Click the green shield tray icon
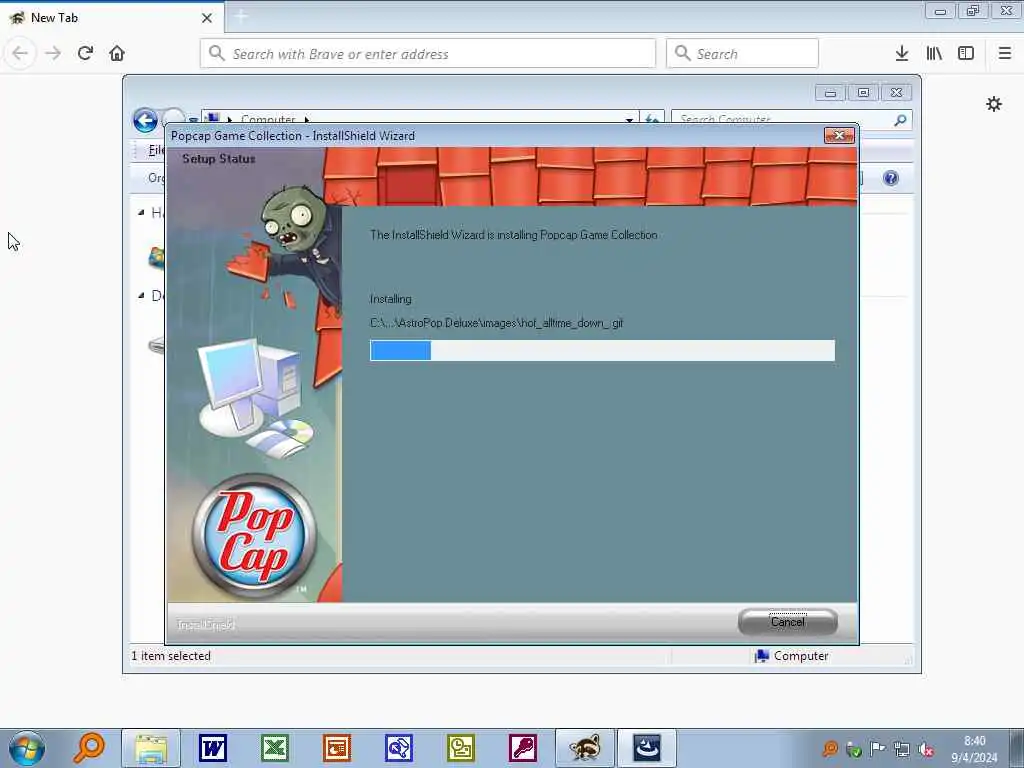 pos(854,749)
